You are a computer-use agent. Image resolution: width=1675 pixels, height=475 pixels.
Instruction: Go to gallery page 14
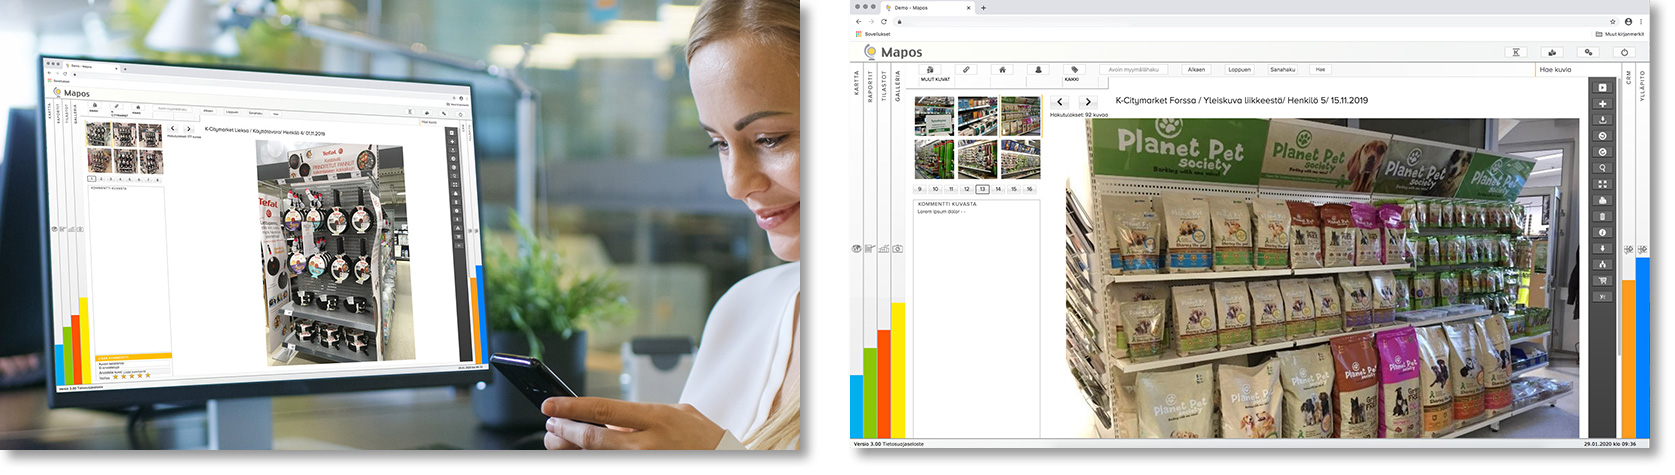pyautogui.click(x=998, y=189)
